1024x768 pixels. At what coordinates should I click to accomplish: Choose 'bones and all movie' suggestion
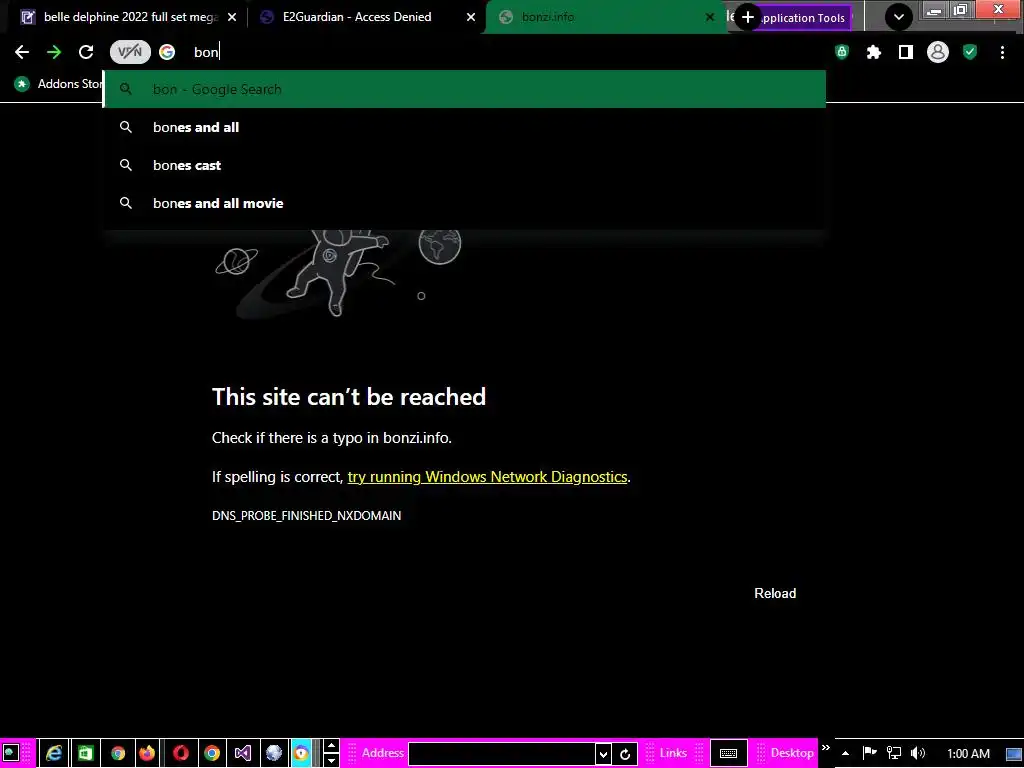[464, 203]
